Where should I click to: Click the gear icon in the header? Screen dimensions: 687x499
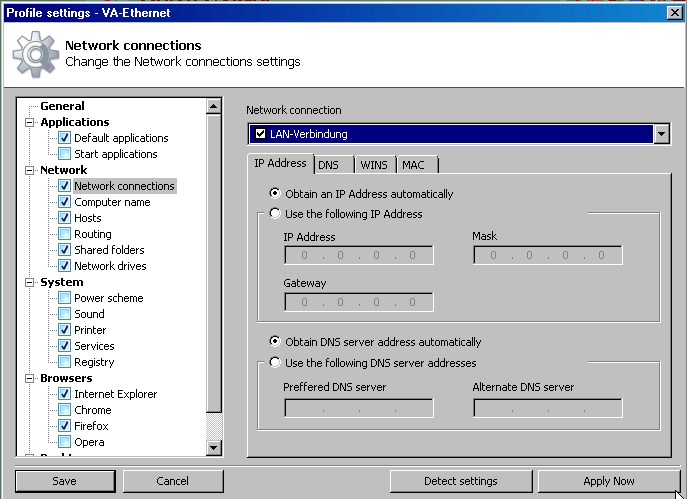pyautogui.click(x=35, y=54)
